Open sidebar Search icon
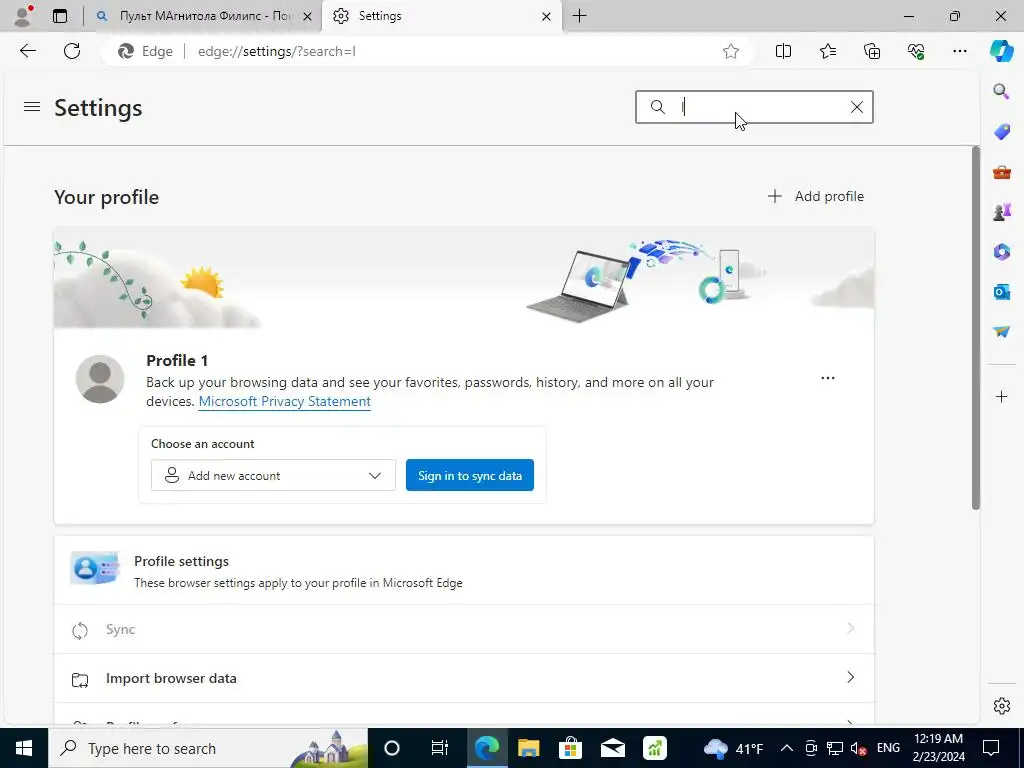The image size is (1024, 768). pyautogui.click(x=1001, y=91)
